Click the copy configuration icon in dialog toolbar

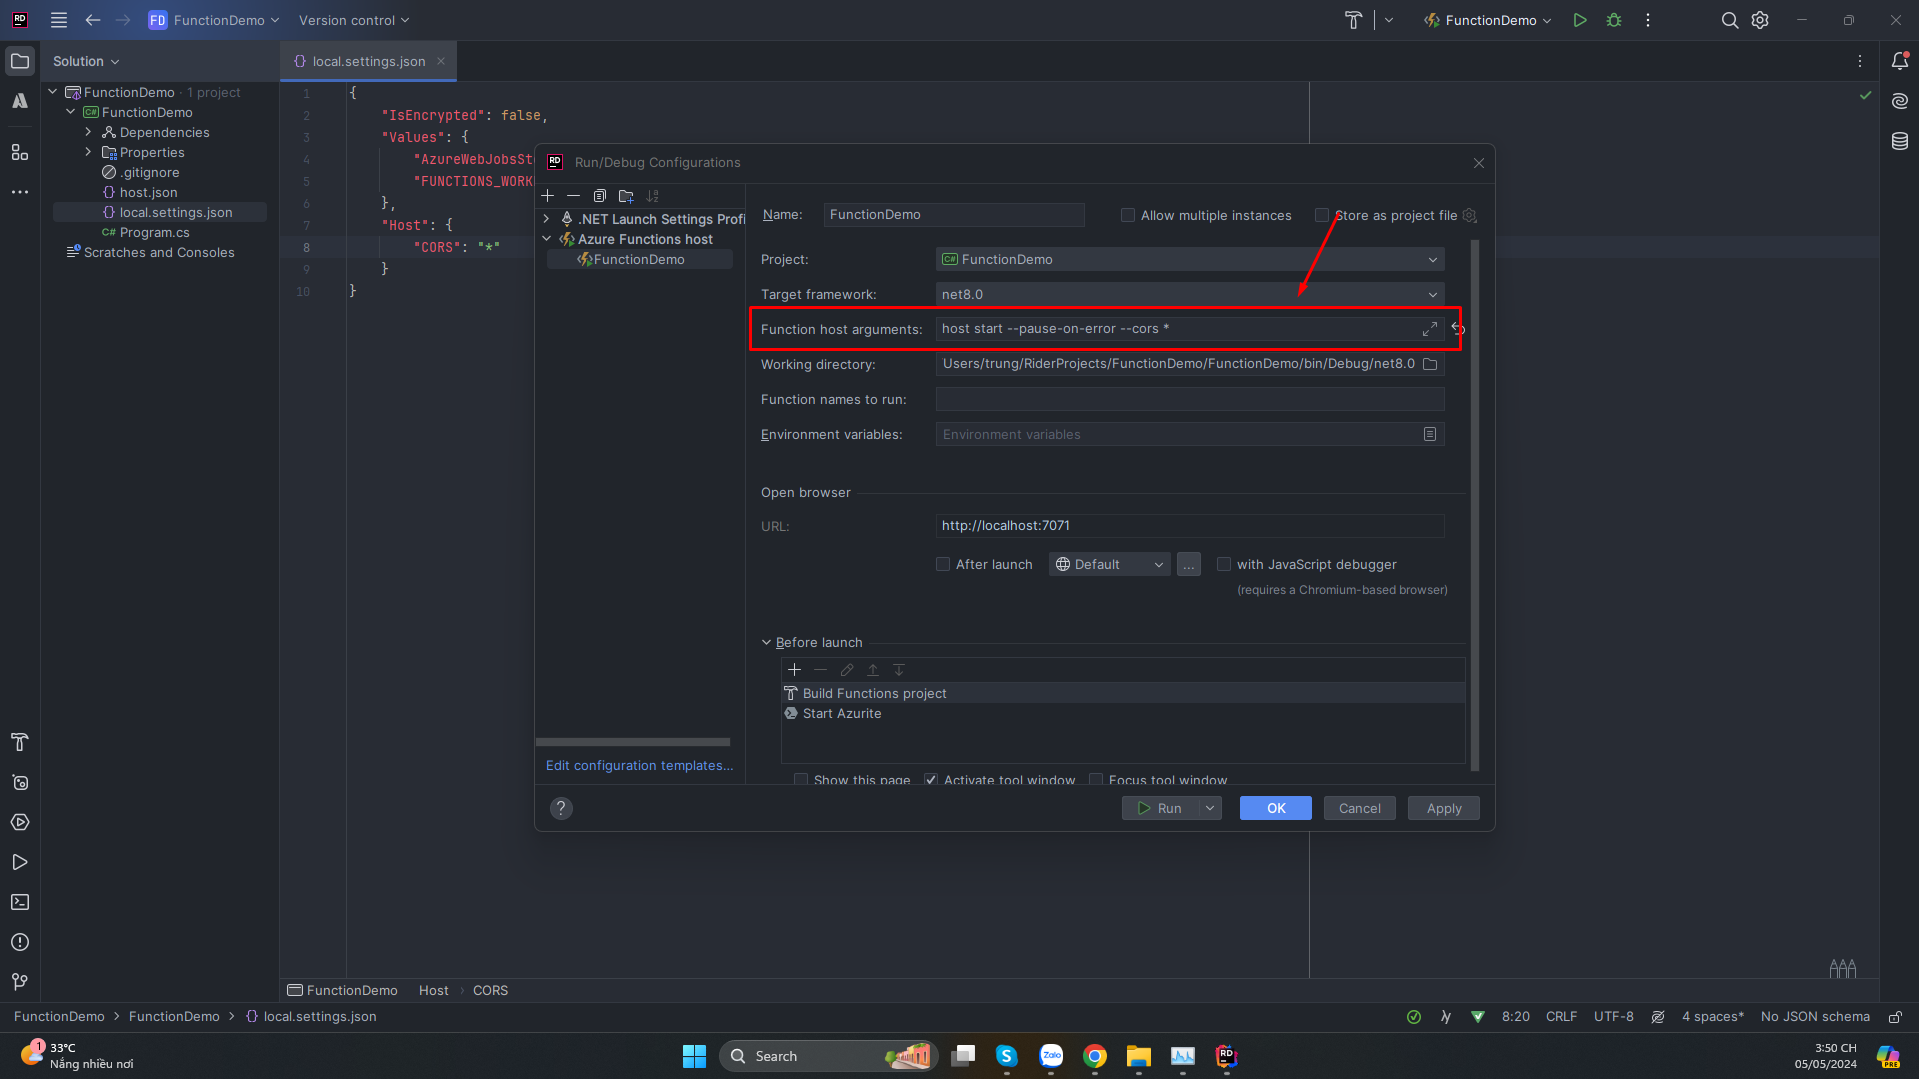[x=600, y=196]
